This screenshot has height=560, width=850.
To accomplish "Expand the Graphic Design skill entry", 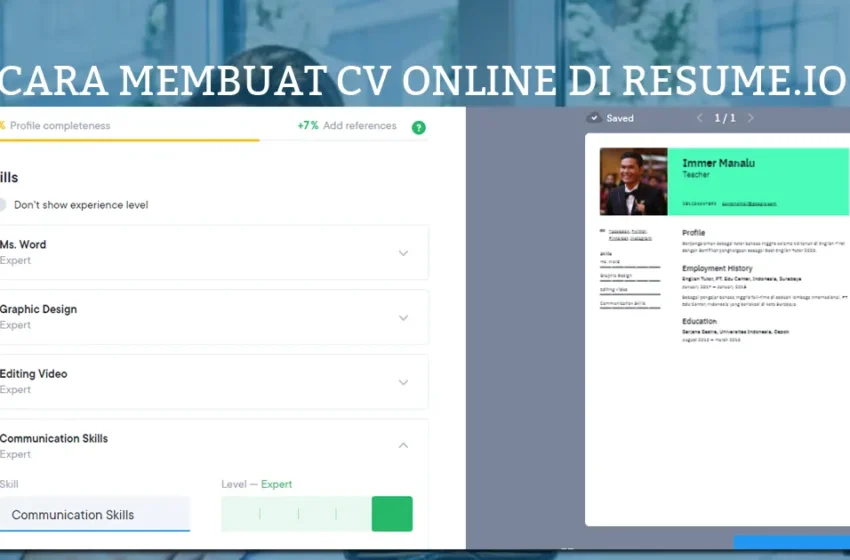I will tap(403, 318).
